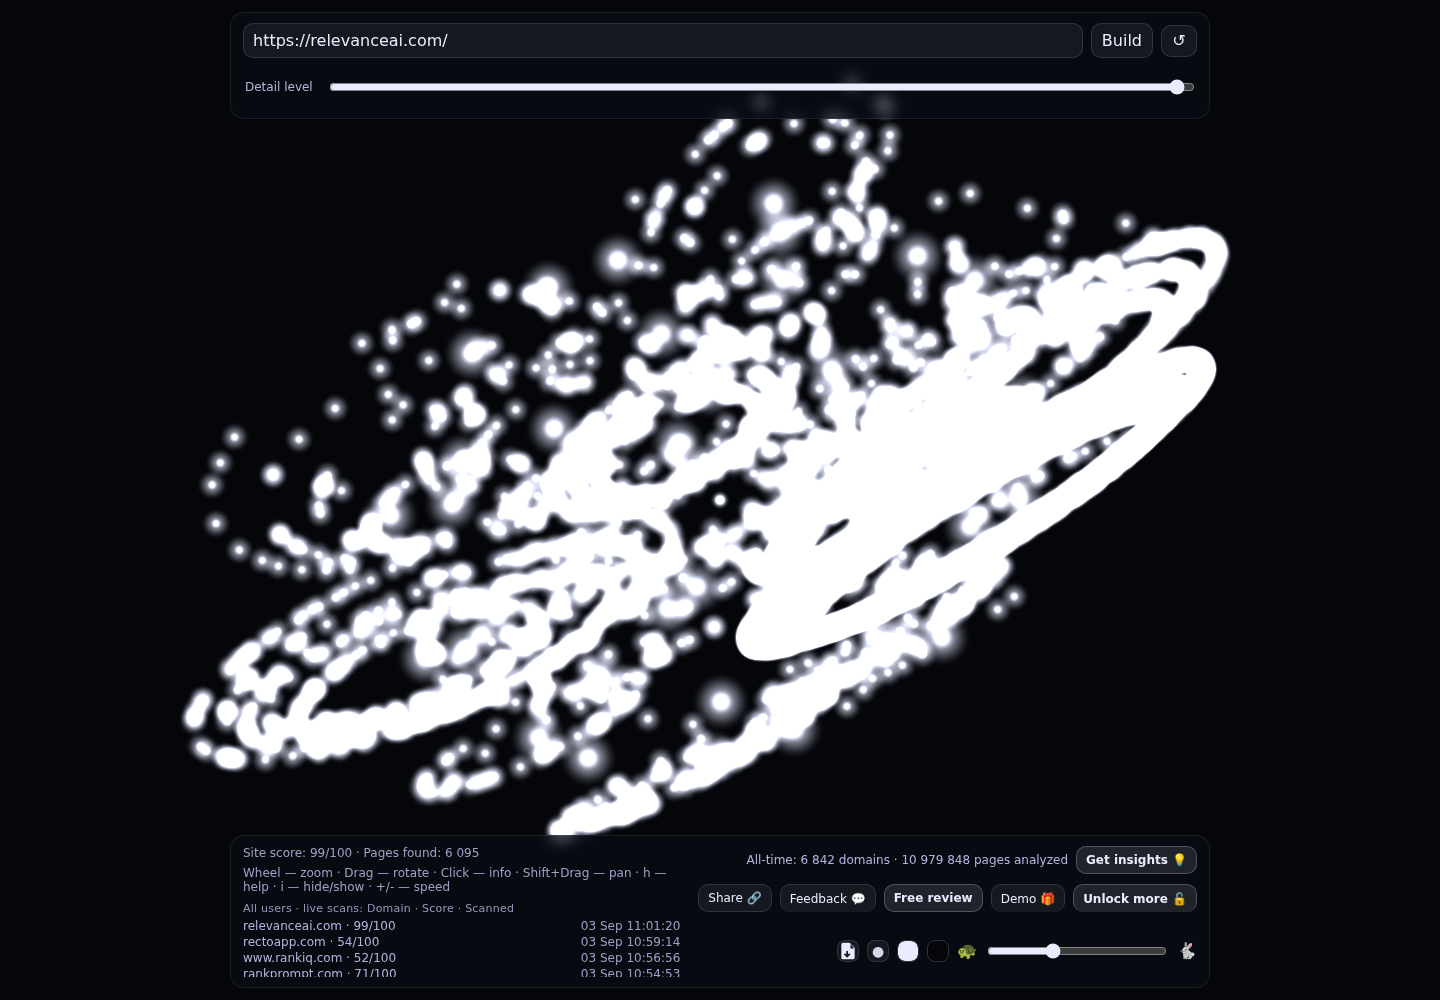The height and width of the screenshot is (1000, 1440).
Task: Select the black color swatch
Action: click(938, 951)
